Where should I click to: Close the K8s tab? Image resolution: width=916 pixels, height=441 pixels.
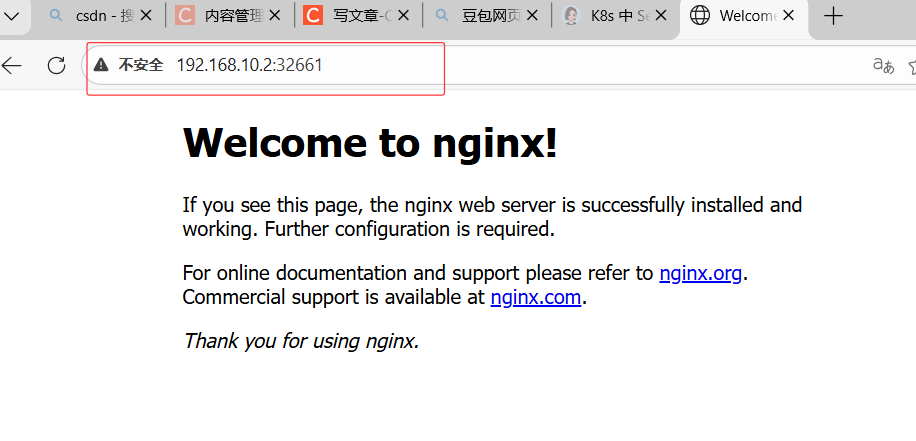point(660,16)
